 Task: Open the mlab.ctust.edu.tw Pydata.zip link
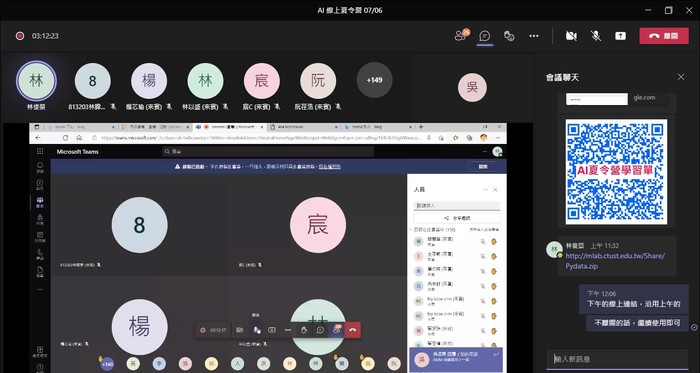[615, 261]
